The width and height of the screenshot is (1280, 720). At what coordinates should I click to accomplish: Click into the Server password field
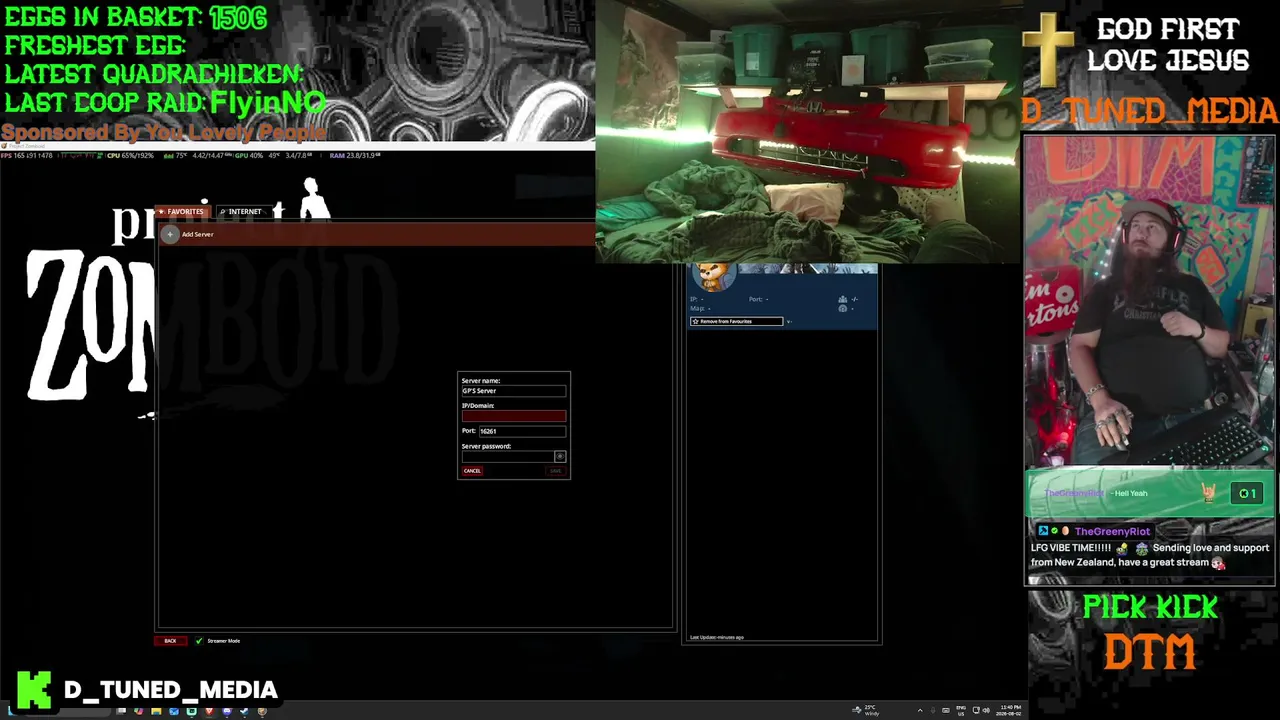pos(507,456)
